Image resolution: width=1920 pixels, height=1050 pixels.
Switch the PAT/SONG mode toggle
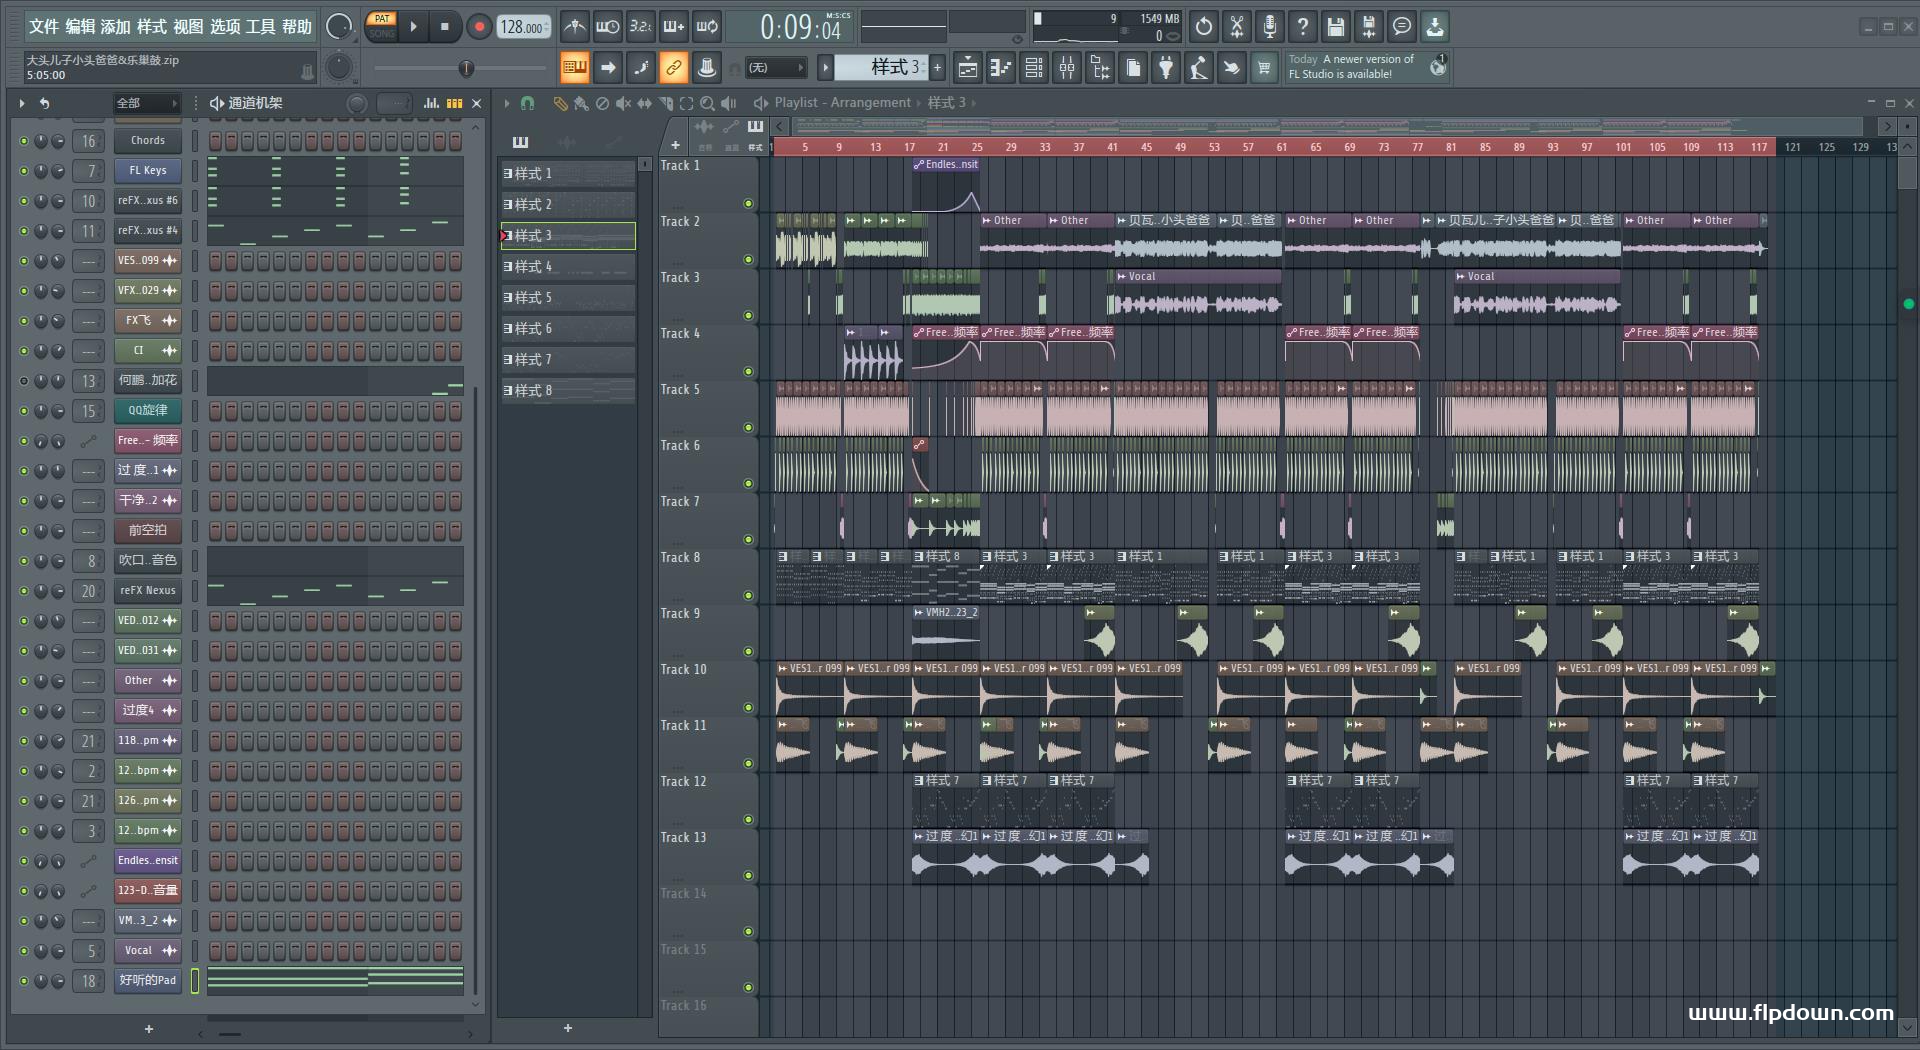pyautogui.click(x=382, y=26)
